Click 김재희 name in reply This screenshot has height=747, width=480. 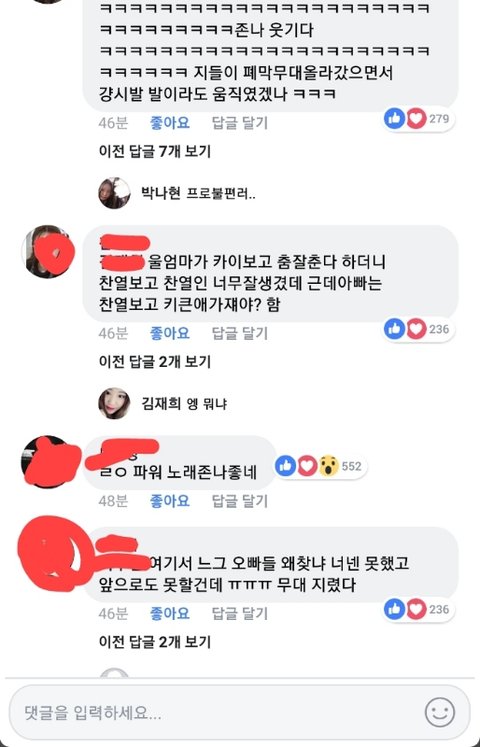(x=160, y=404)
